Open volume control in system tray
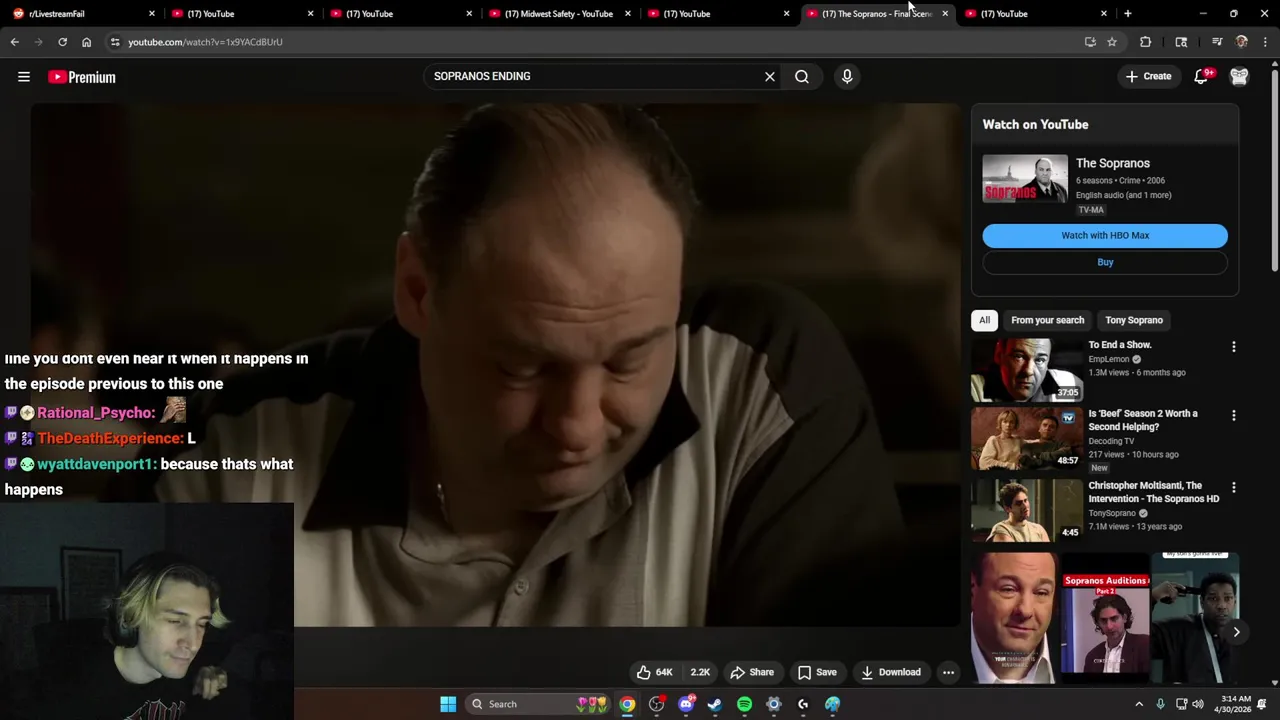The image size is (1280, 720). (1200, 704)
